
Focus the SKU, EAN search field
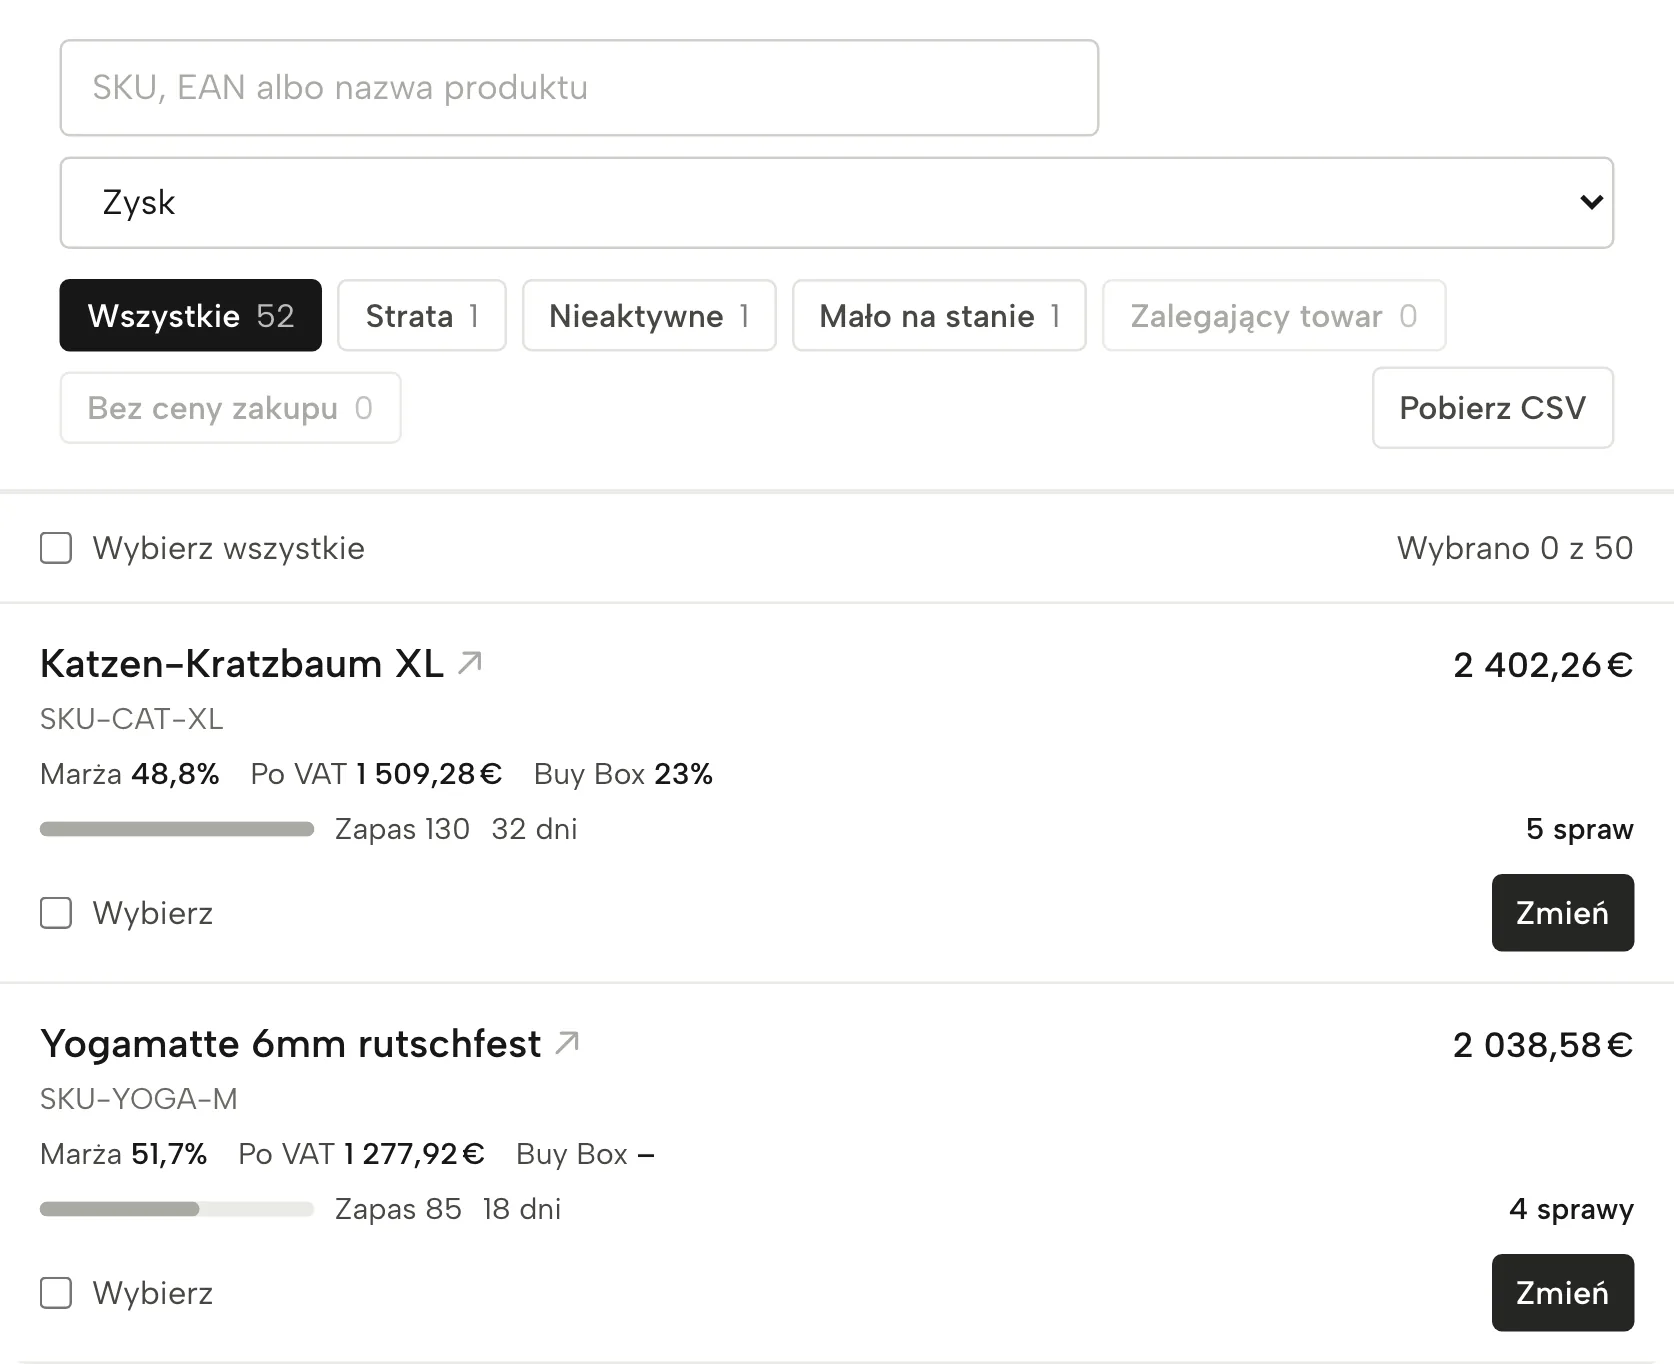click(579, 87)
